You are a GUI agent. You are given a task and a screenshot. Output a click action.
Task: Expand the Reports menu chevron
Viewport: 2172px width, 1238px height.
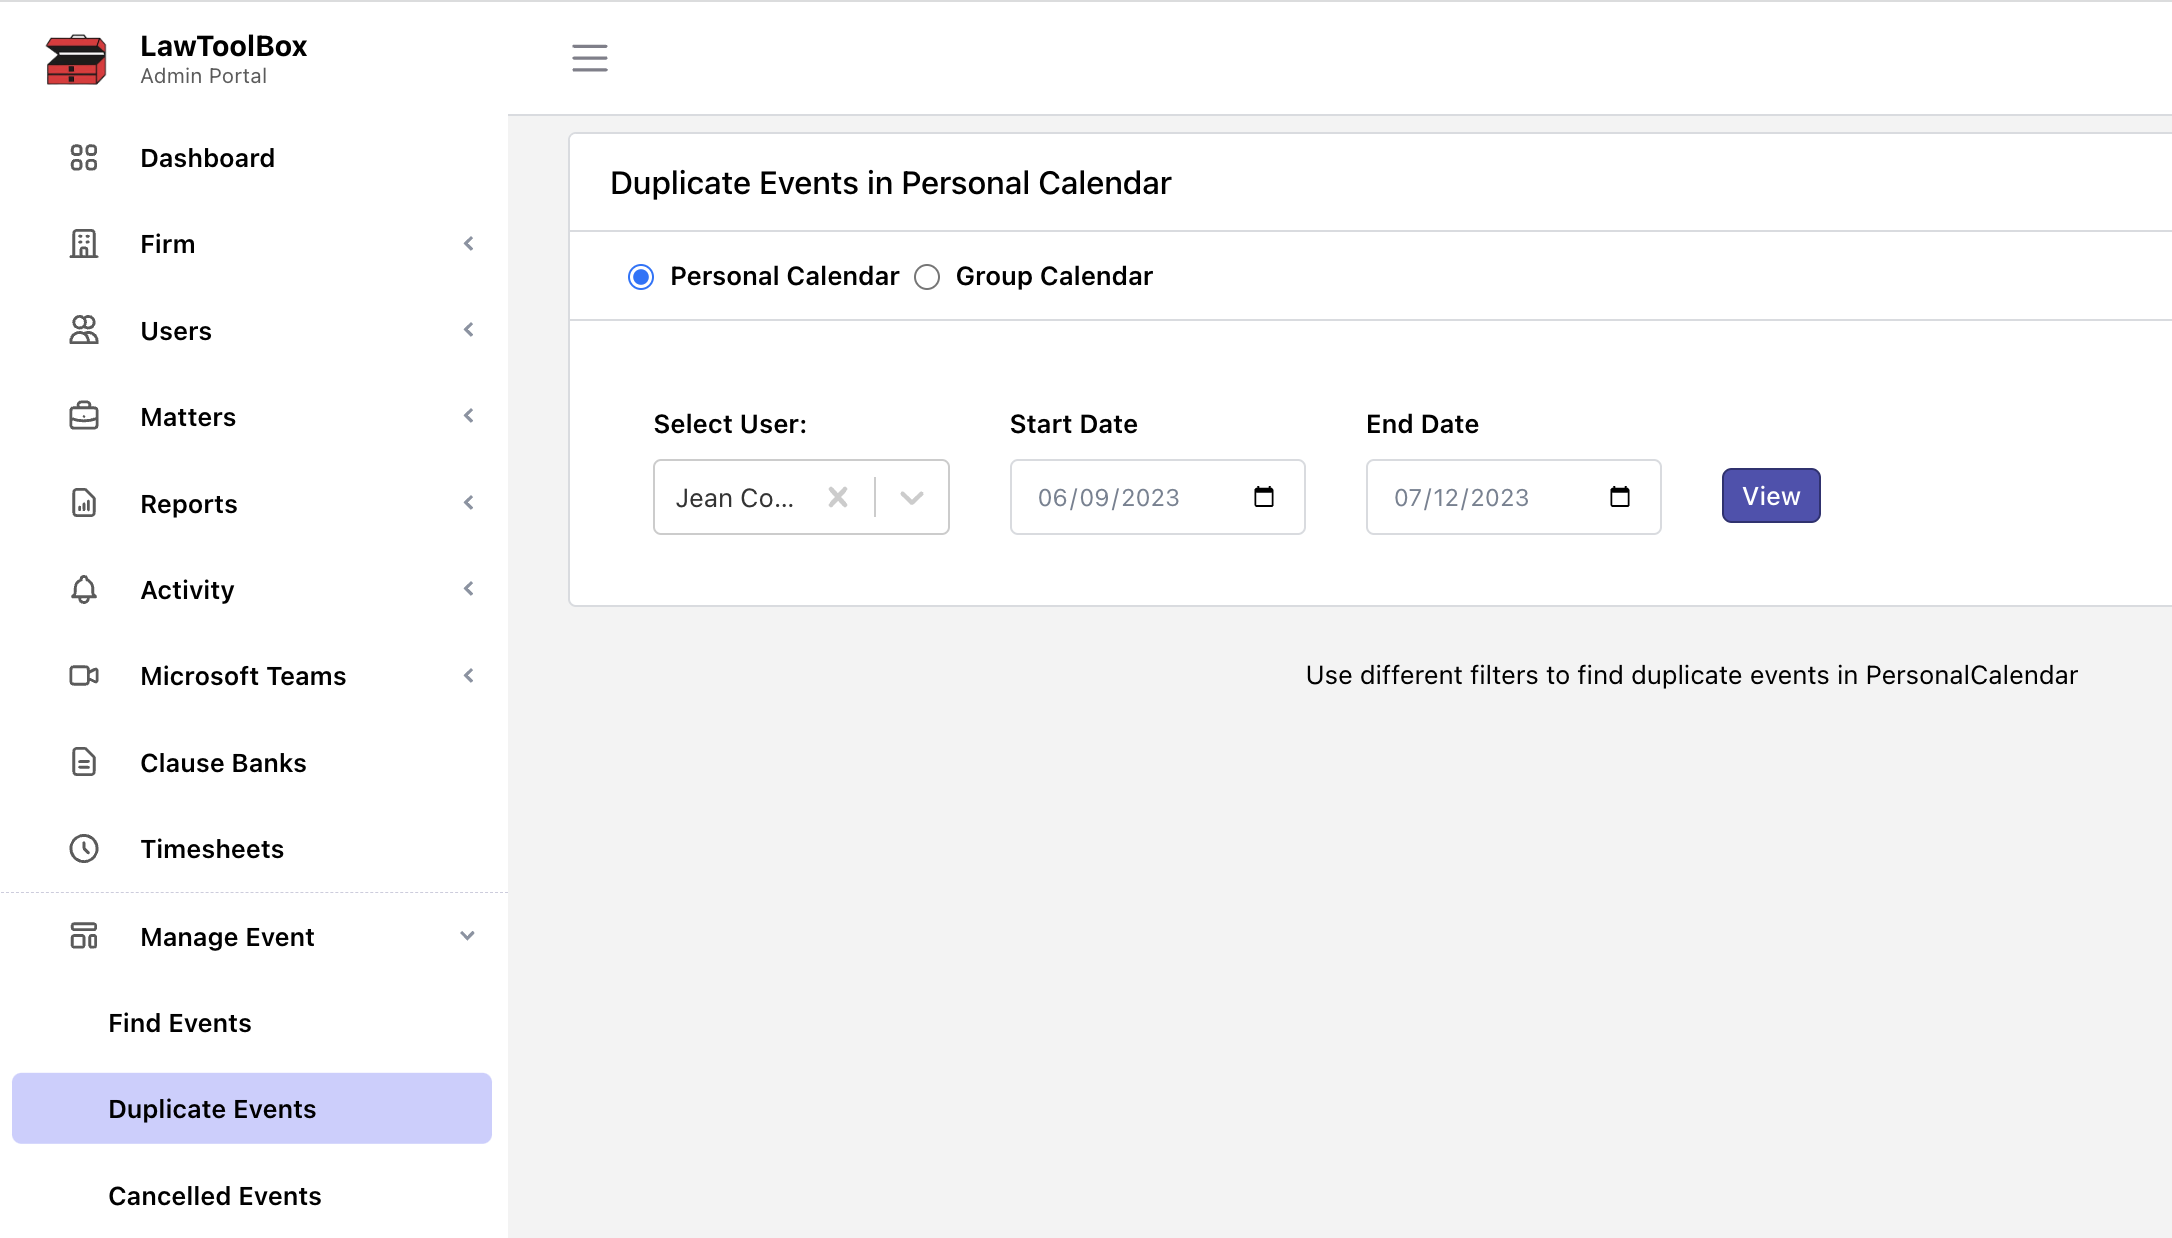point(468,503)
